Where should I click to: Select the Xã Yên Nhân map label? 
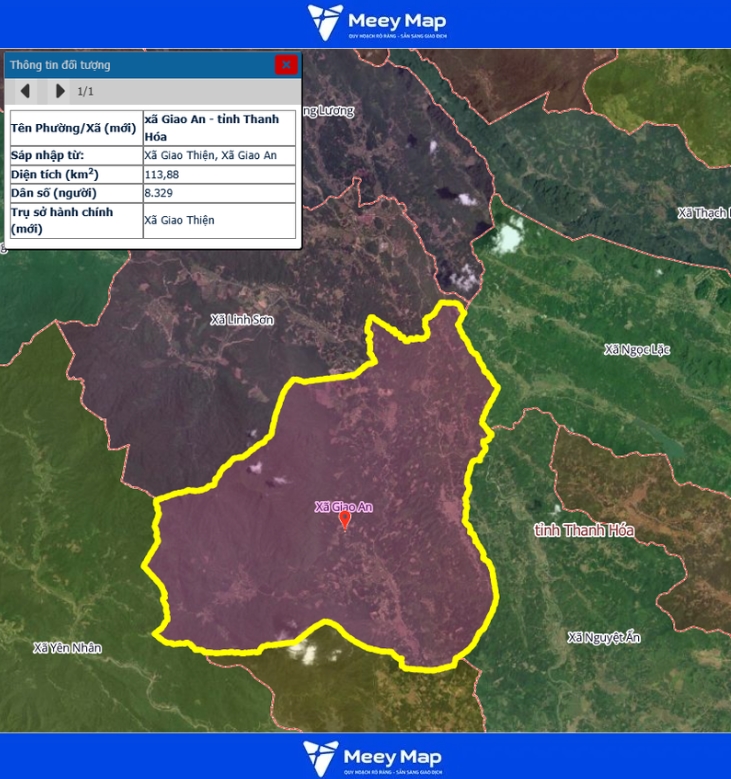[x=68, y=647]
